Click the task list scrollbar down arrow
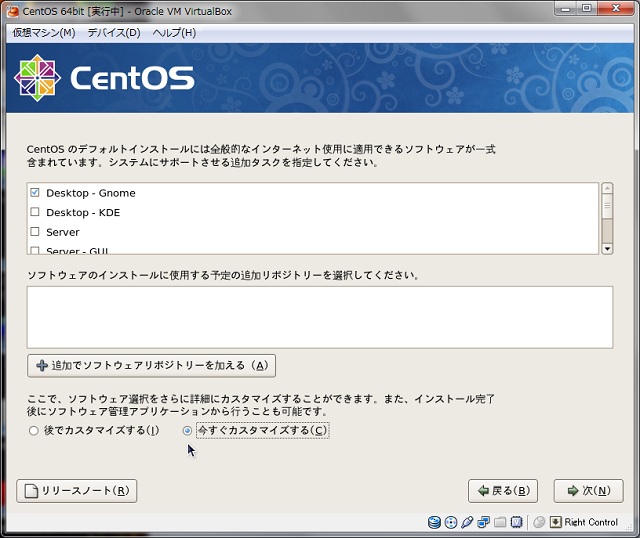The width and height of the screenshot is (640, 538). (607, 249)
